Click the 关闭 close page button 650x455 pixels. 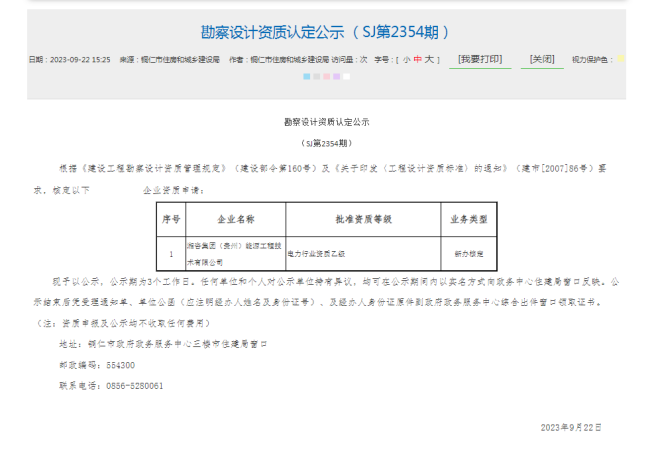coord(543,60)
